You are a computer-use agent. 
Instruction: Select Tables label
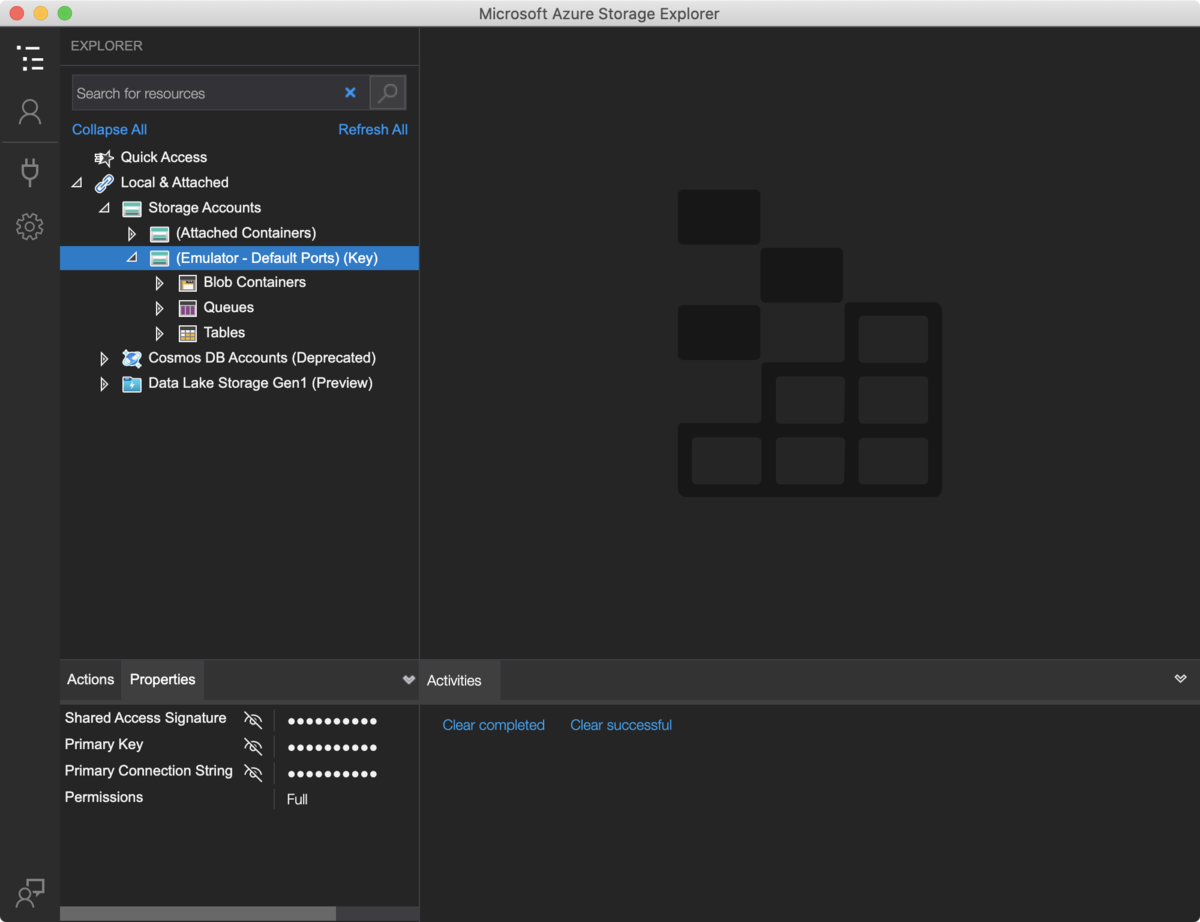pos(225,332)
